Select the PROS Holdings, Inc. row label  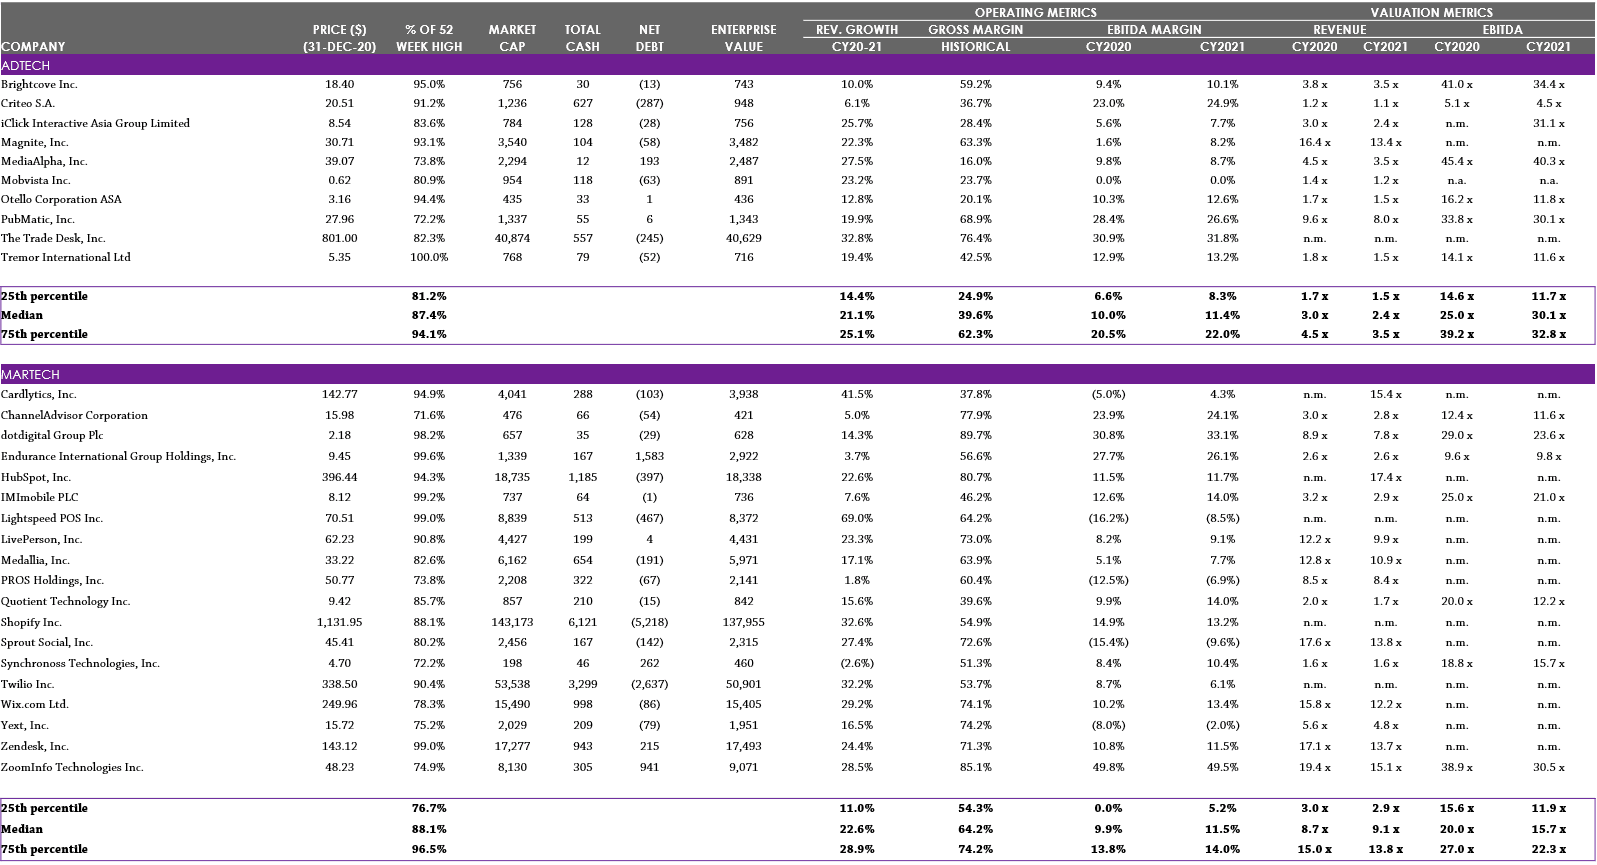[52, 580]
